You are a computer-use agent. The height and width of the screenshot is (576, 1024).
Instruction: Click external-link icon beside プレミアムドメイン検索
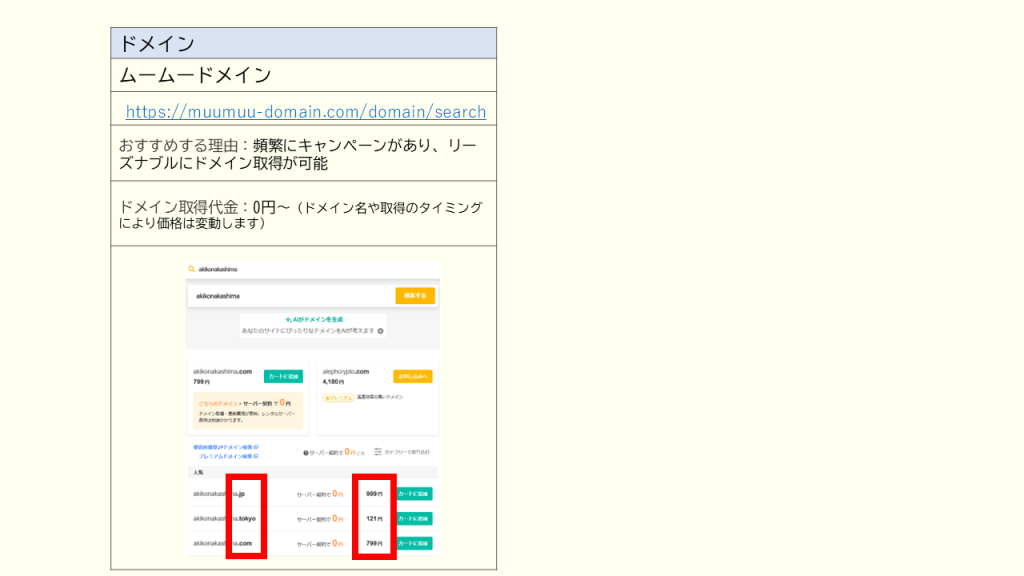pyautogui.click(x=256, y=457)
